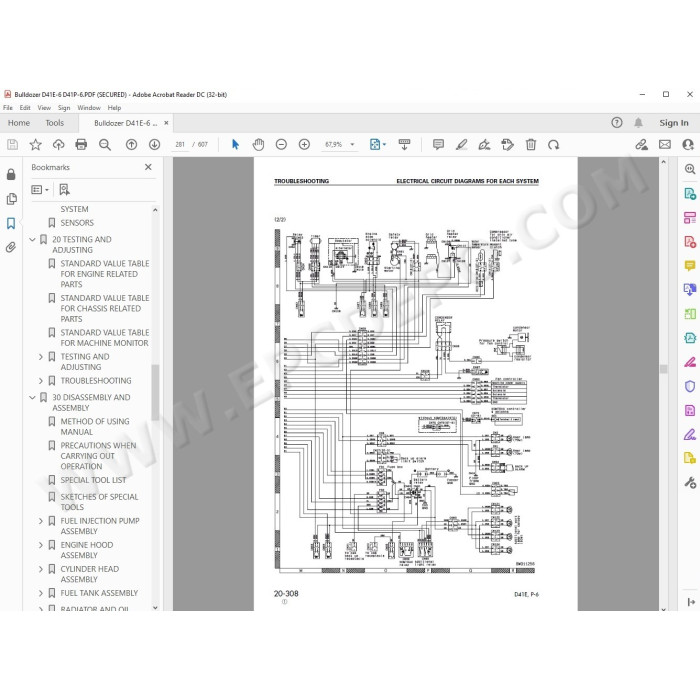This screenshot has height=700, width=700.
Task: Go to the next page arrow
Action: [x=154, y=145]
